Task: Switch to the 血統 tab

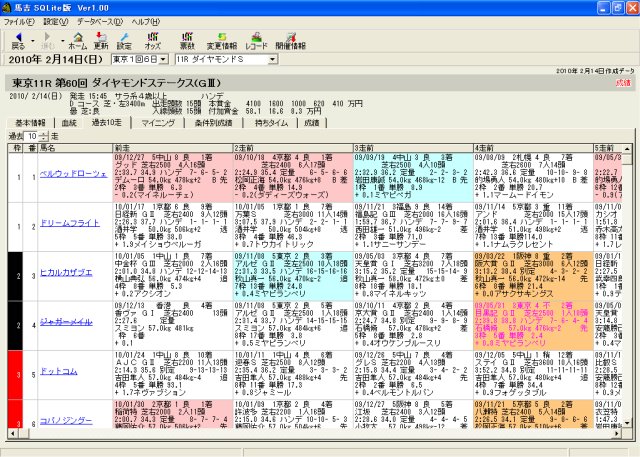Action: 69,123
